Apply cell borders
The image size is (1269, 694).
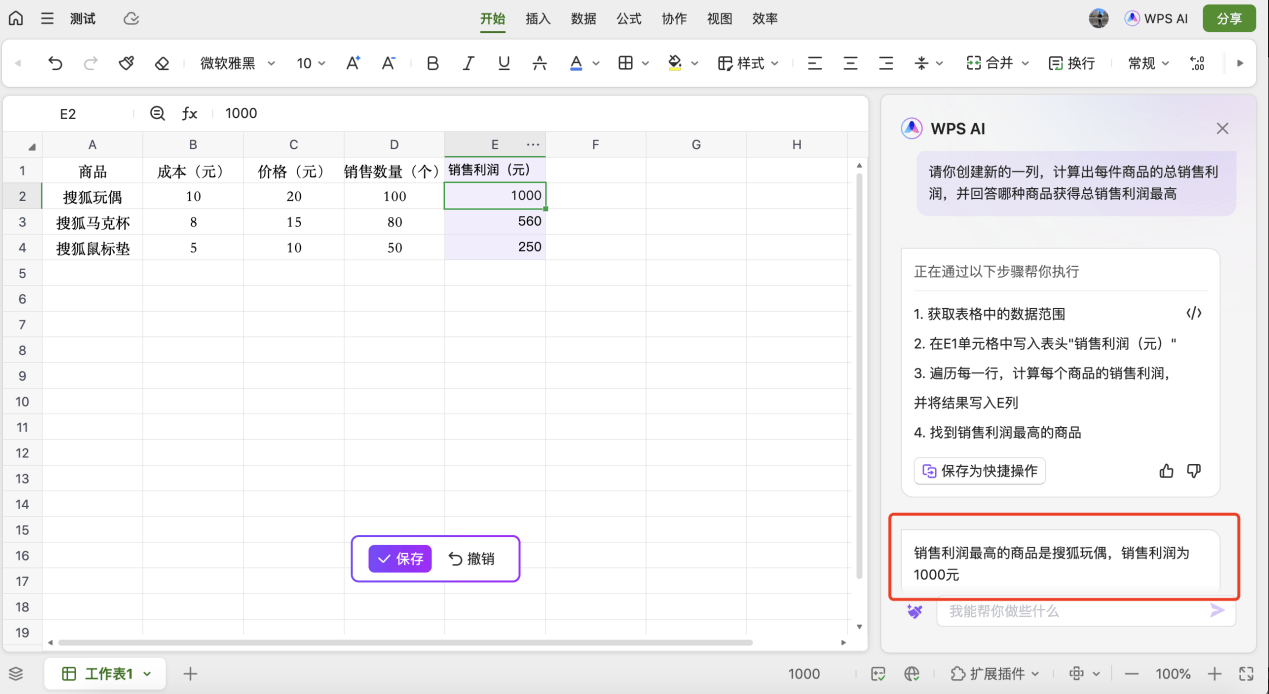pyautogui.click(x=626, y=63)
